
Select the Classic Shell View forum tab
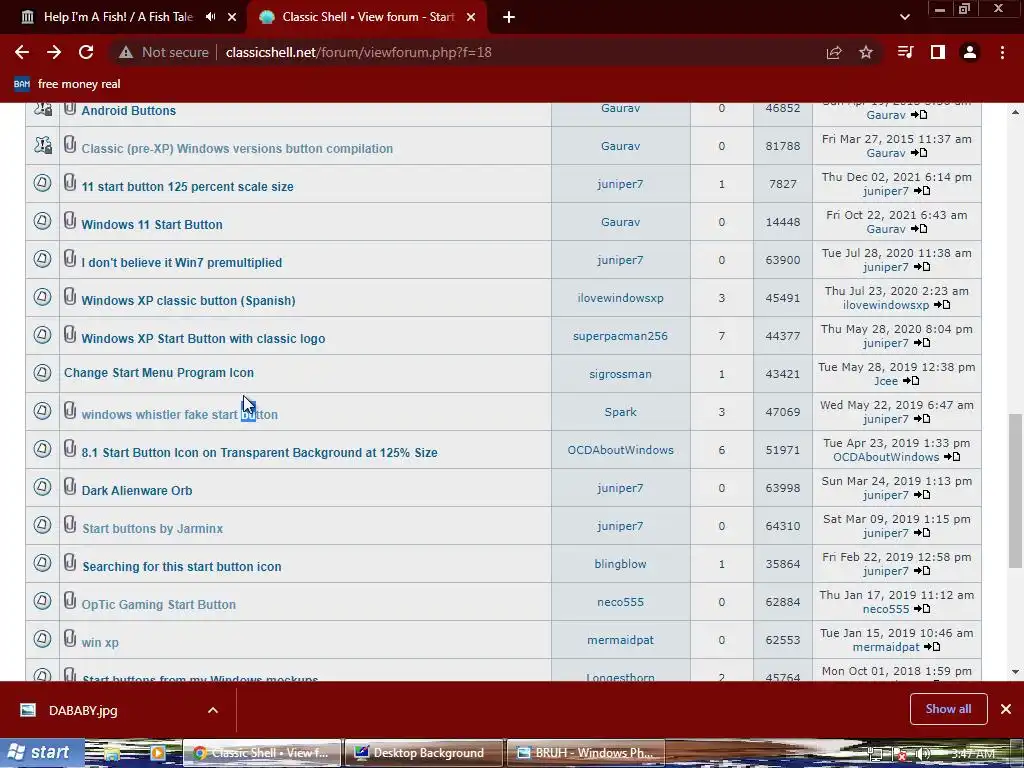[368, 17]
